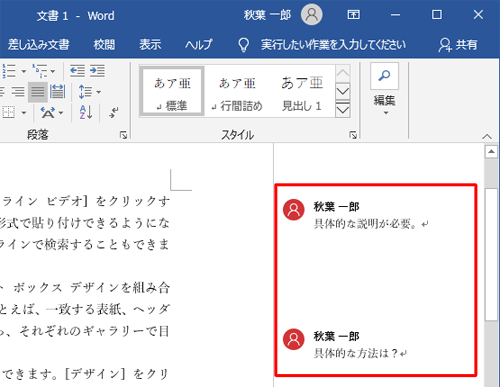Select the 標準 style
The height and width of the screenshot is (387, 500).
click(172, 91)
